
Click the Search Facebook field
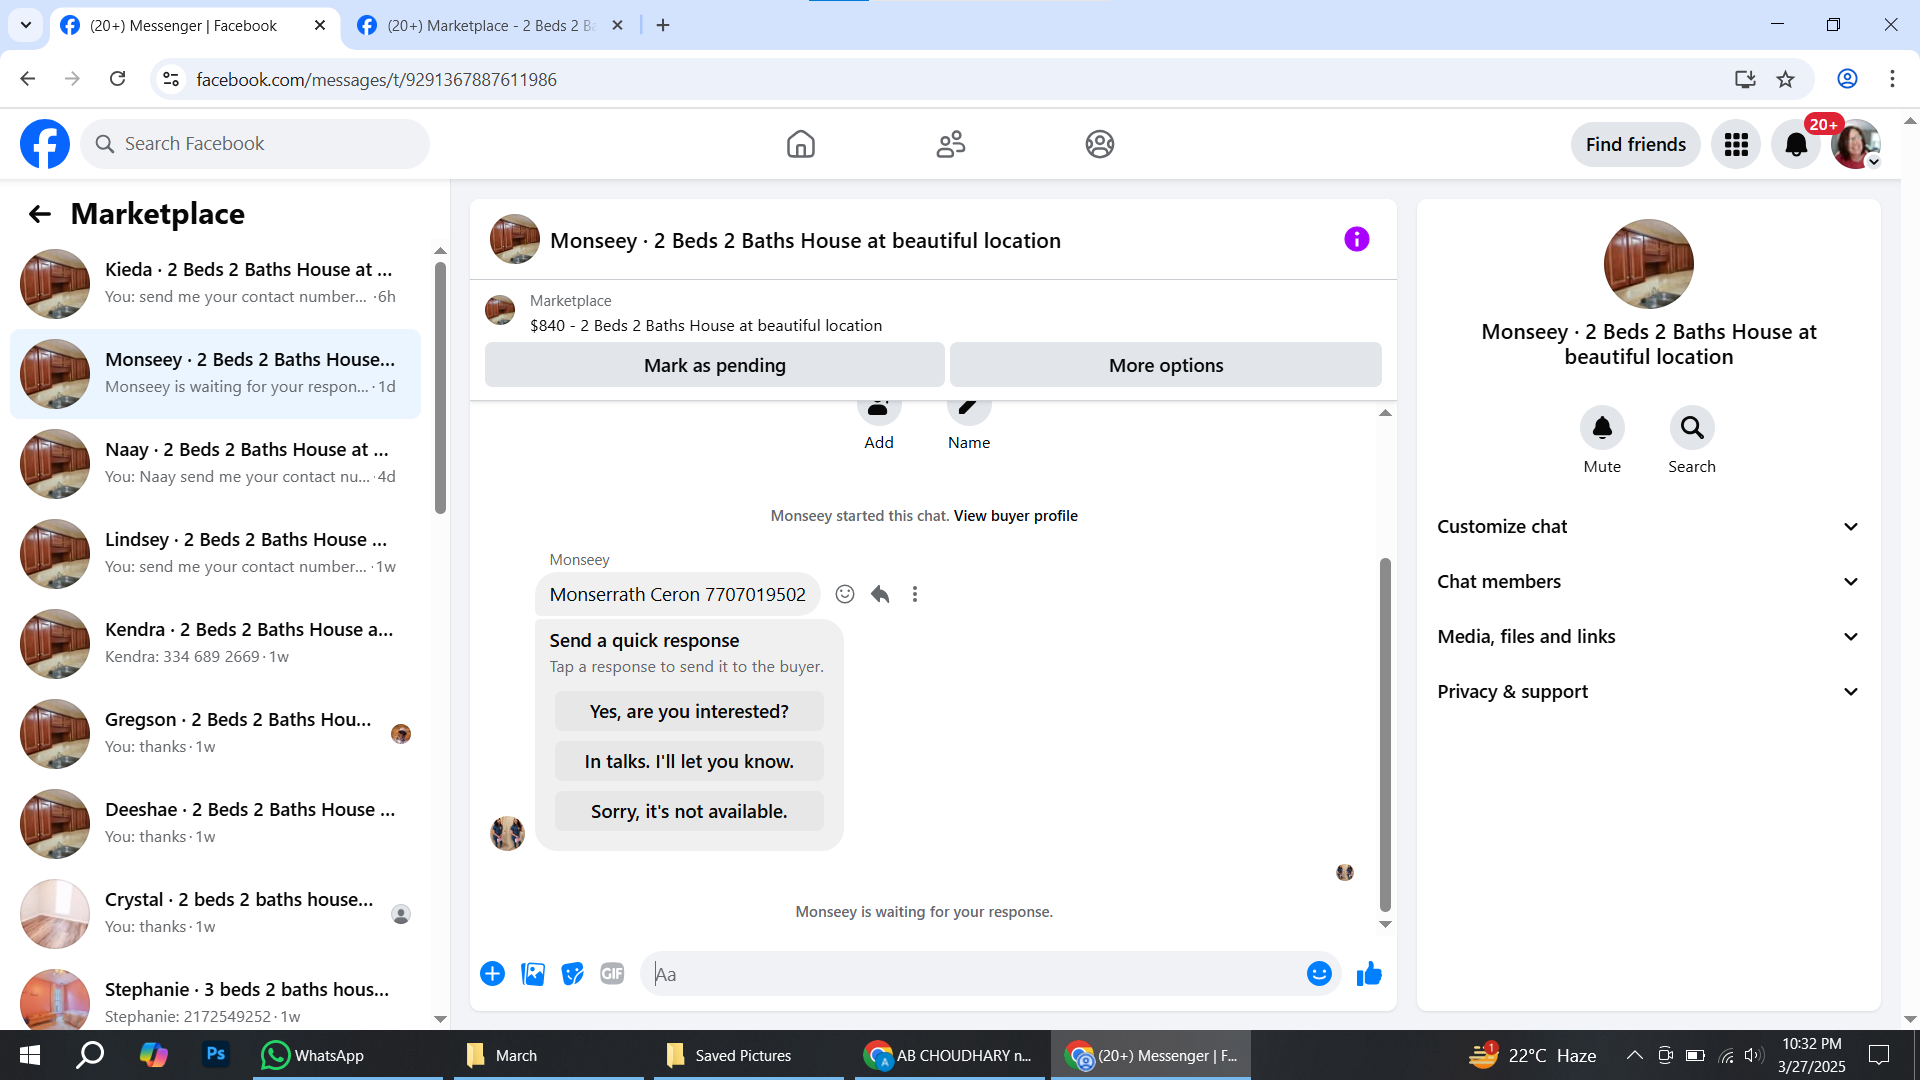(x=255, y=144)
